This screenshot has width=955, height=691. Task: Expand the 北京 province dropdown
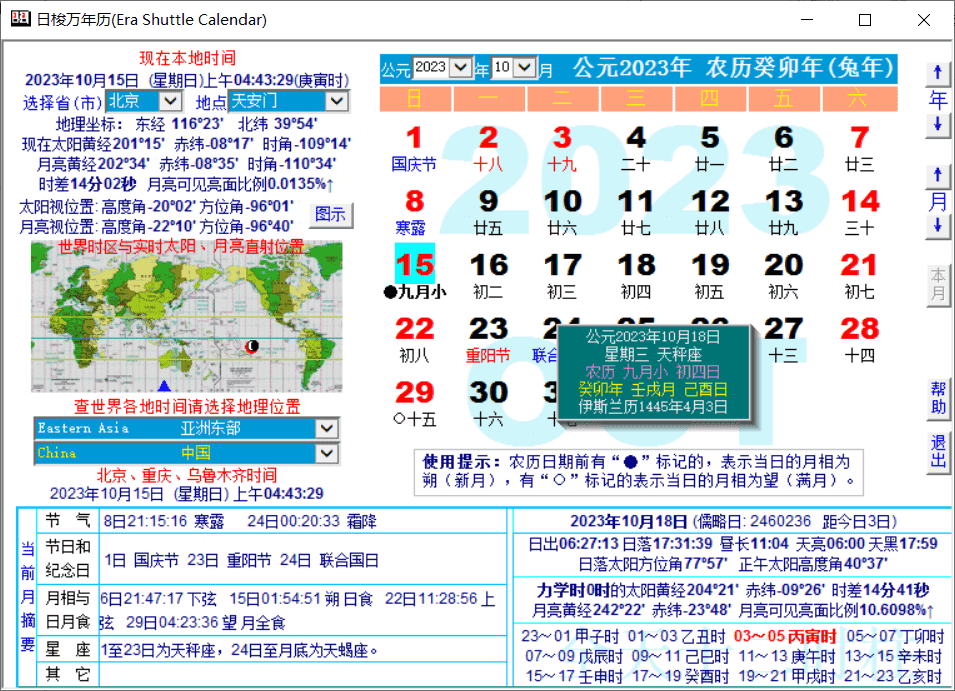pos(170,101)
